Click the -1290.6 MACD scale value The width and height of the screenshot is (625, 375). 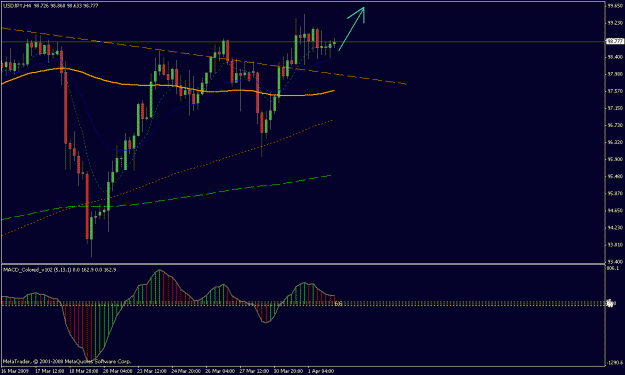(614, 363)
